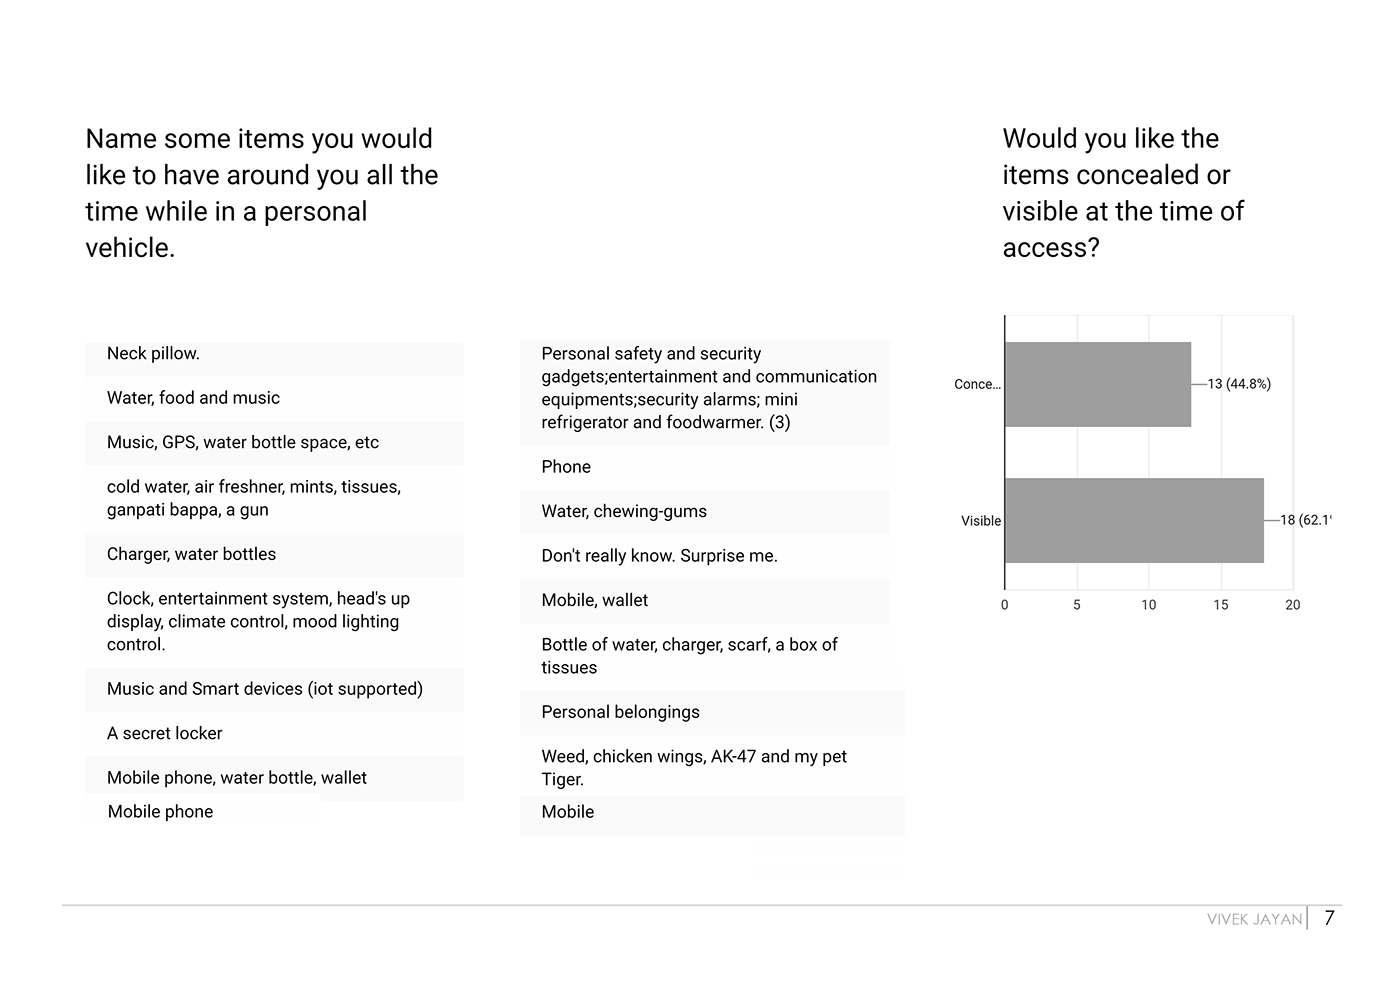This screenshot has width=1400, height=990.
Task: Click the Concealed bar in the chart
Action: click(x=1097, y=384)
